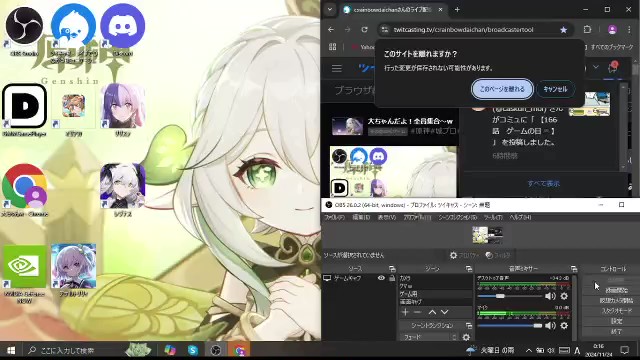Viewport: 640px width, 360px height.
Task: Adjust the desktop audio volume slider
Action: point(510,296)
